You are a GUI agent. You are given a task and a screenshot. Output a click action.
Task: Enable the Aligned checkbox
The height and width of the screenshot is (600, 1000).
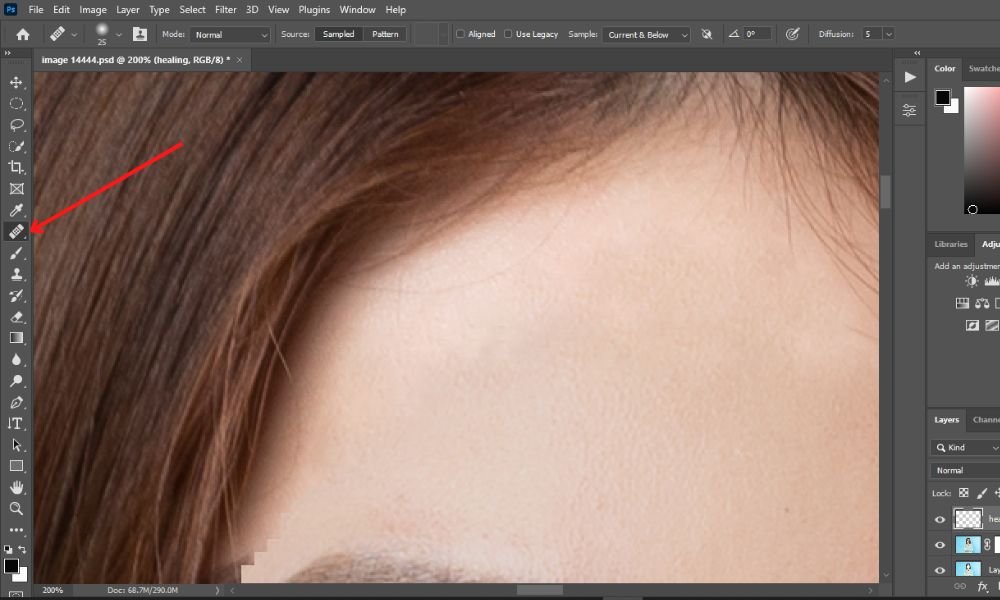(x=460, y=34)
